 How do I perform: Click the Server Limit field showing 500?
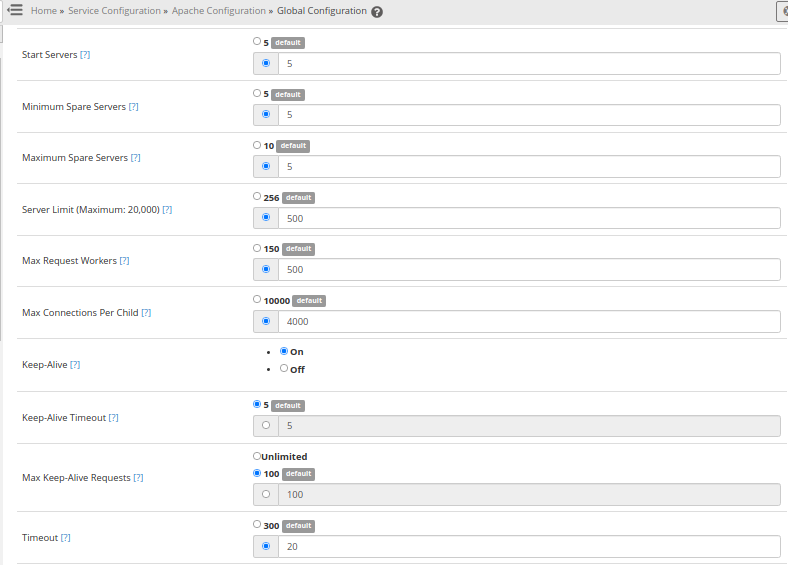click(529, 218)
